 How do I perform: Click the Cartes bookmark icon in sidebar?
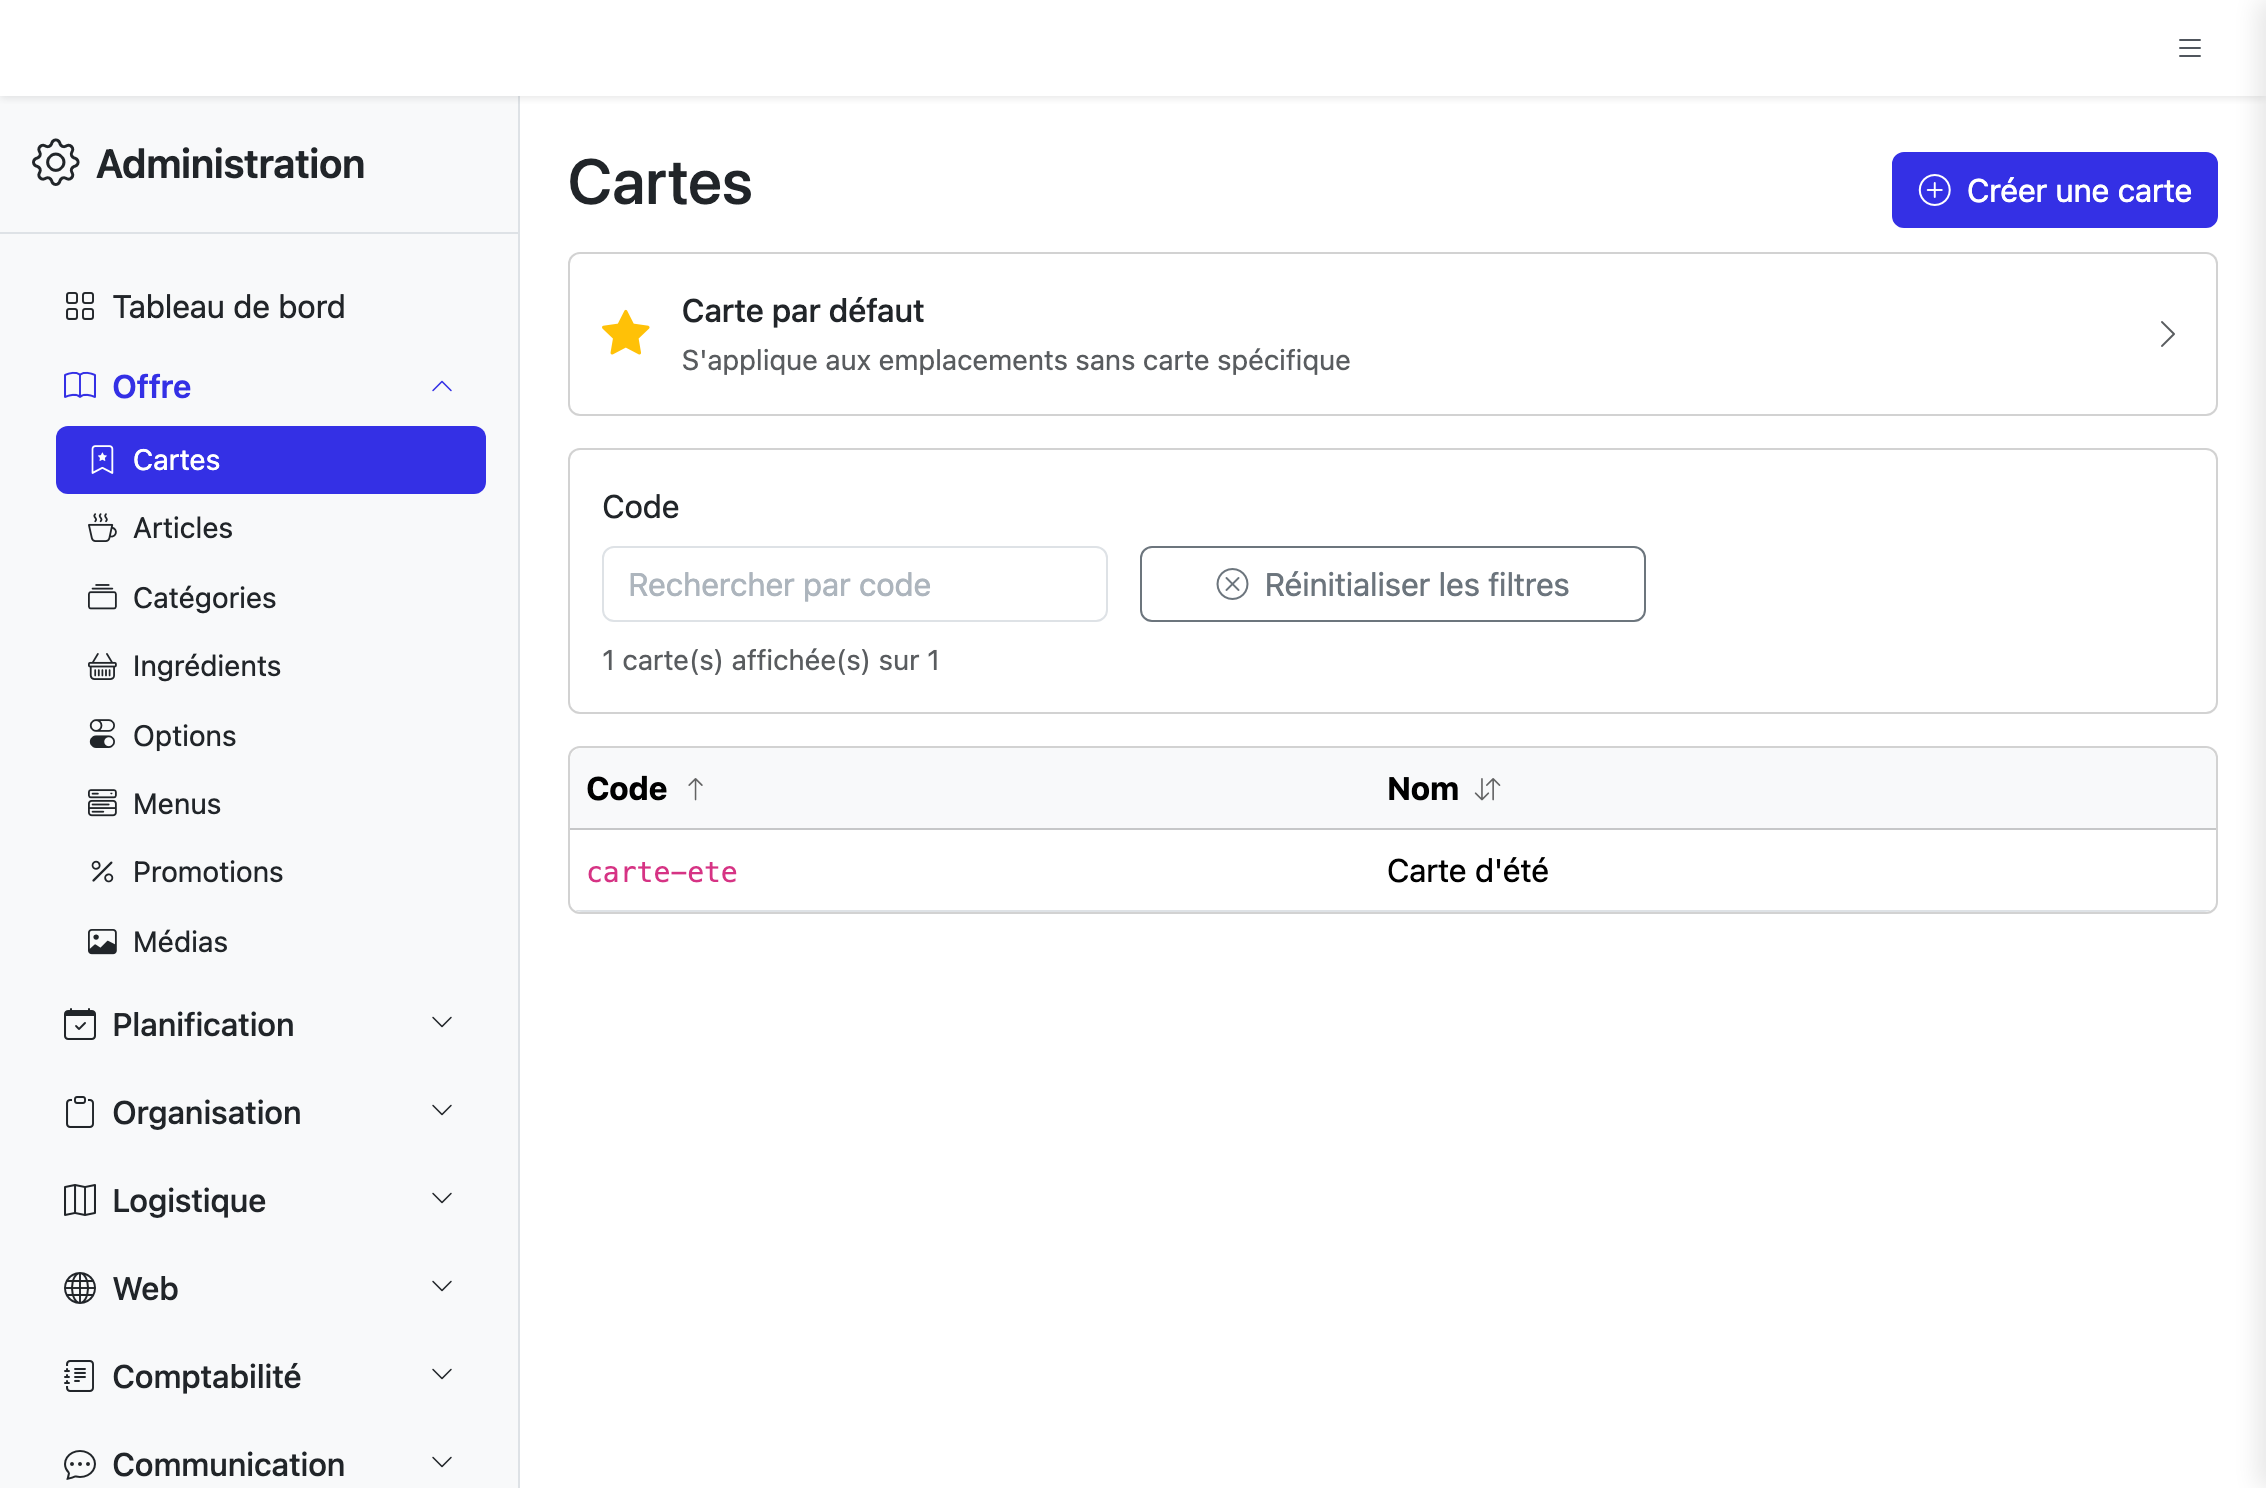102,460
